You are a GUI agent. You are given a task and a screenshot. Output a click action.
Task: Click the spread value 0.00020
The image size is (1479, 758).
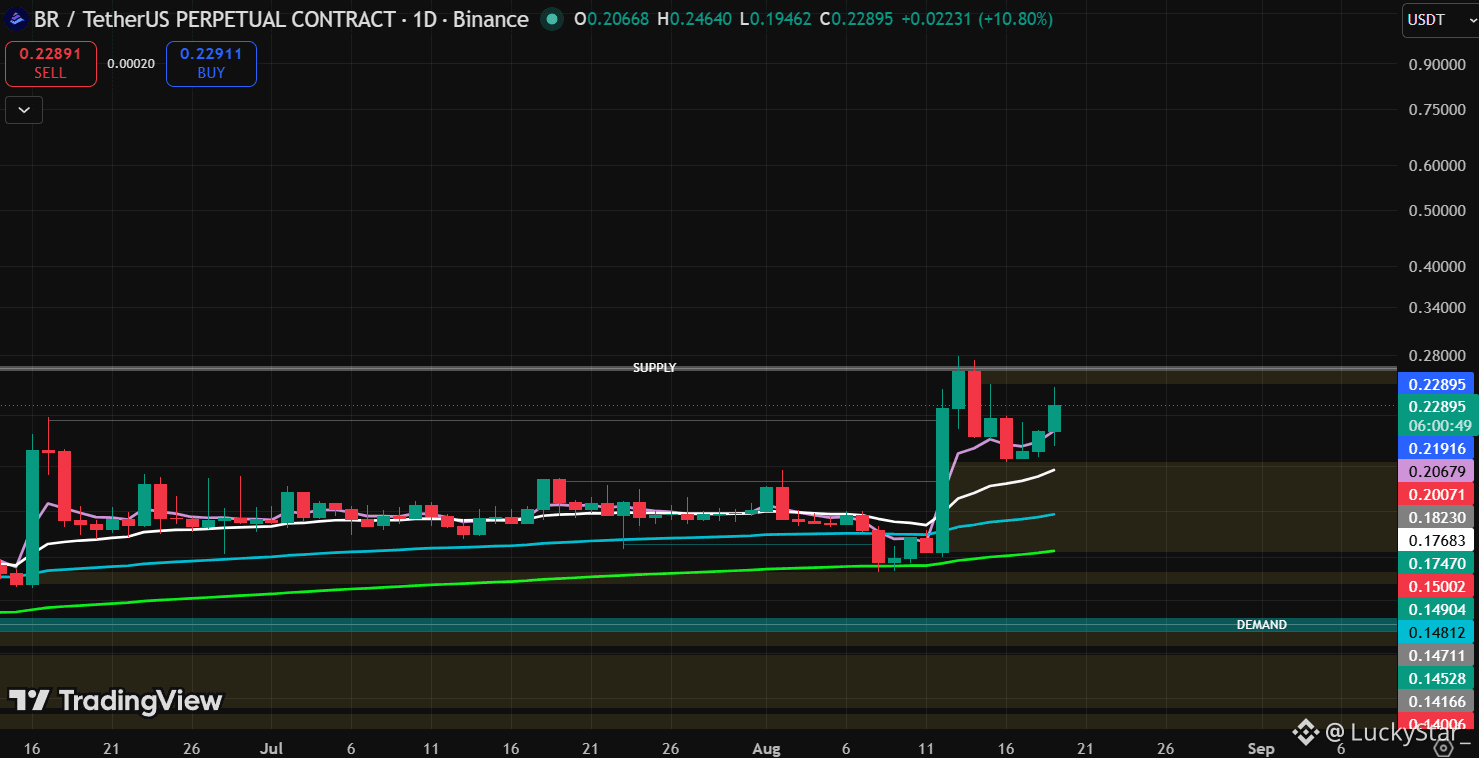(x=131, y=63)
